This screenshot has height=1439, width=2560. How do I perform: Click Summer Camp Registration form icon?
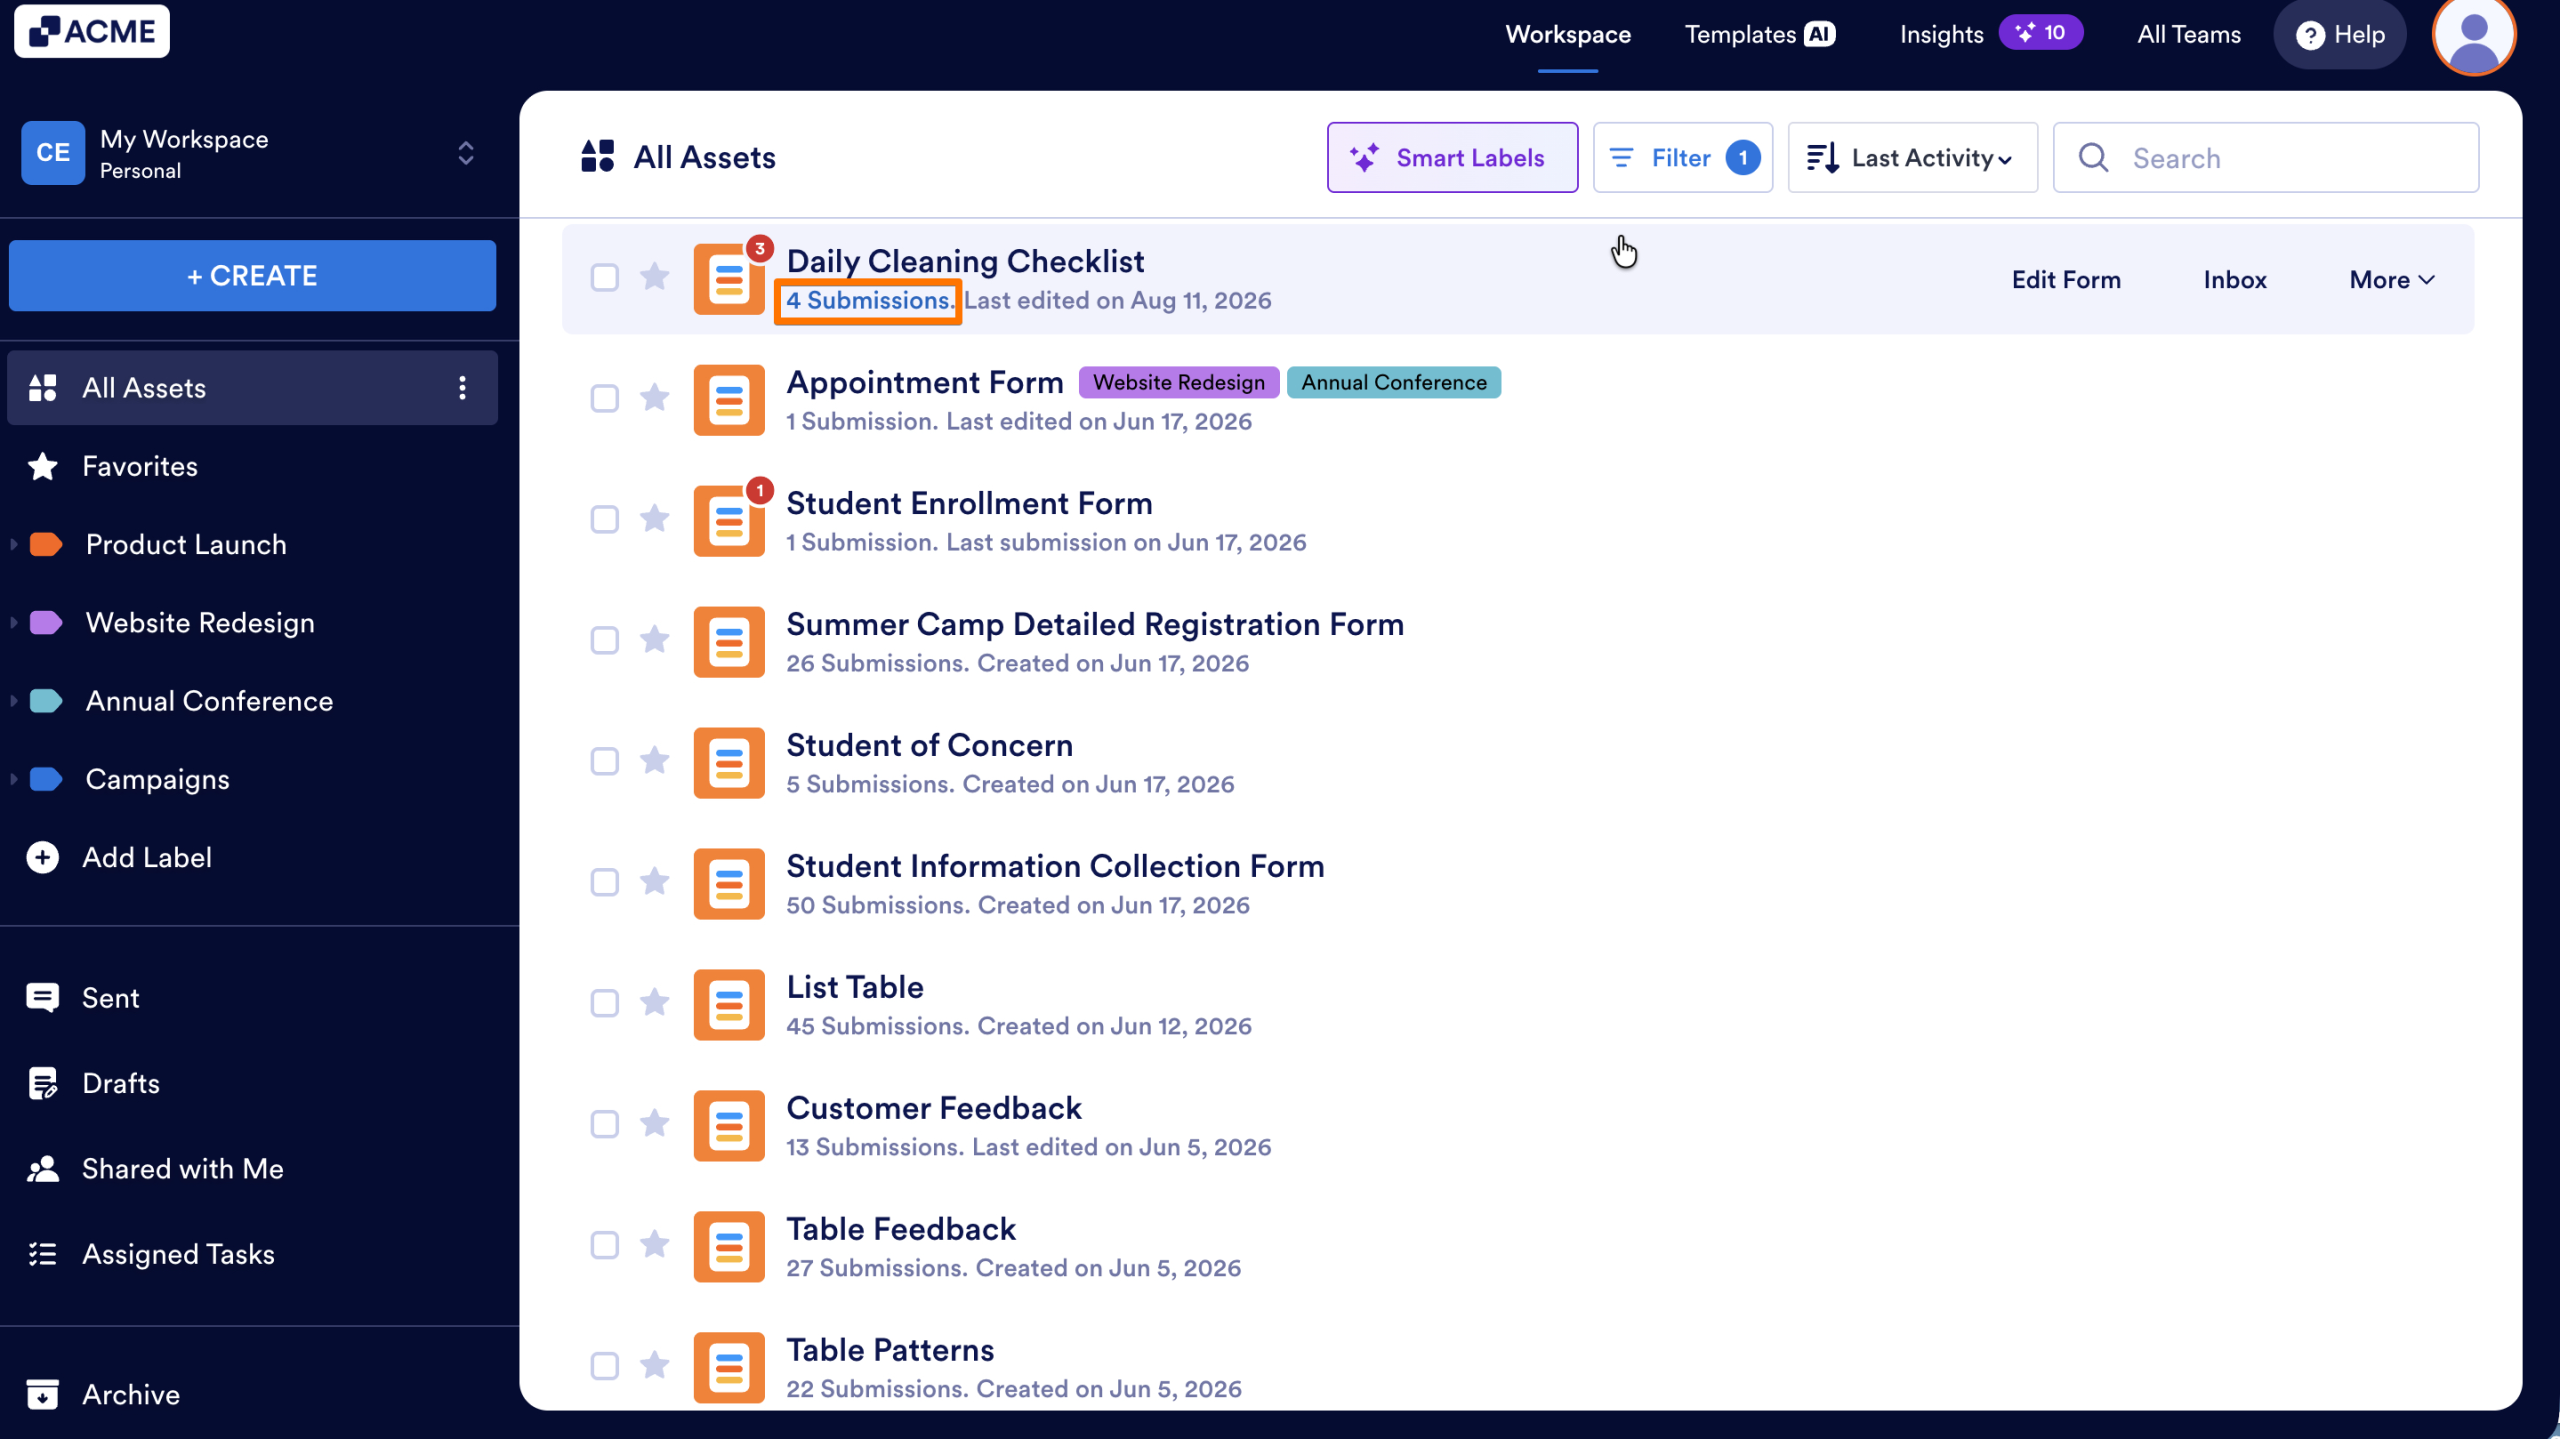729,642
